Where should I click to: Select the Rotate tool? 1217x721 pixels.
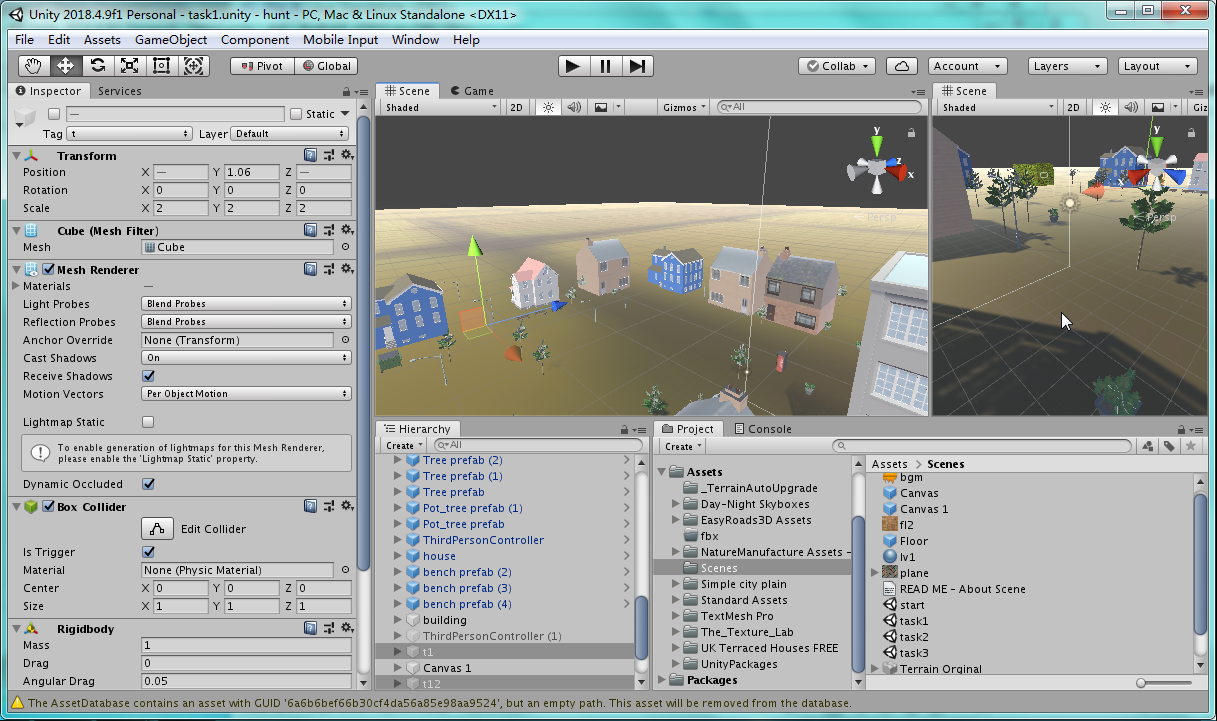click(x=98, y=66)
